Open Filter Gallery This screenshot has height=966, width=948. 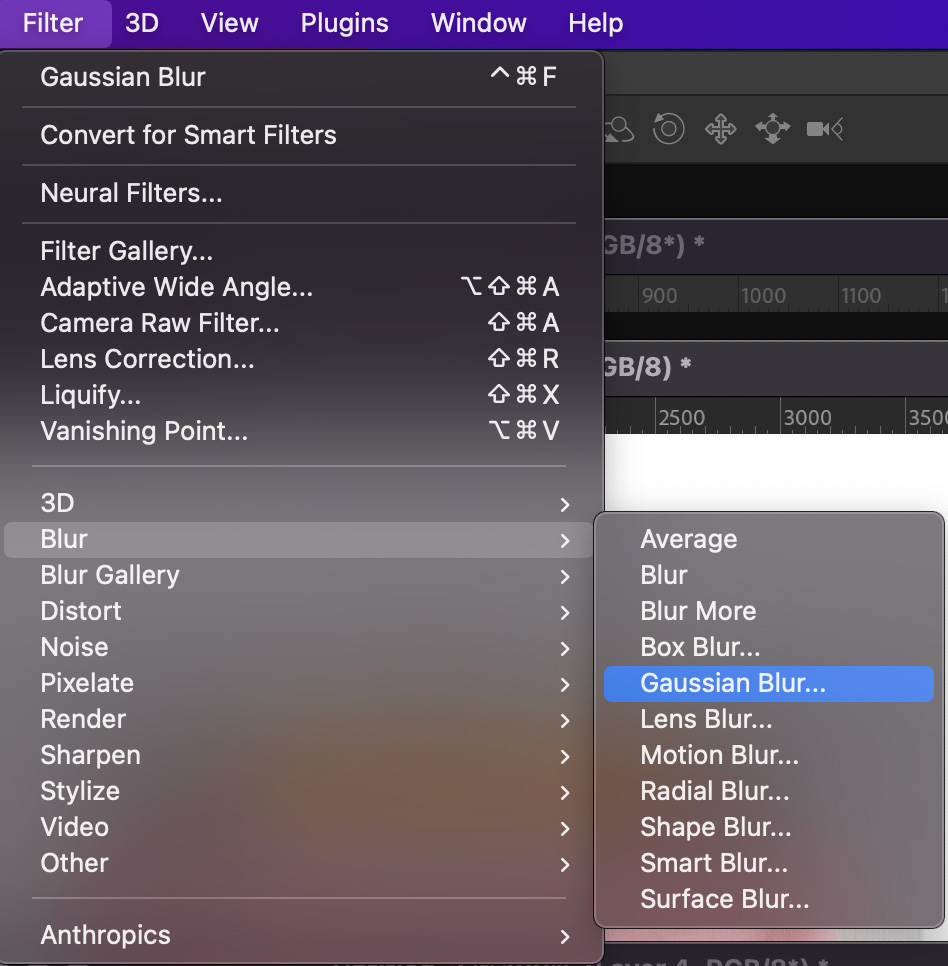click(299, 251)
